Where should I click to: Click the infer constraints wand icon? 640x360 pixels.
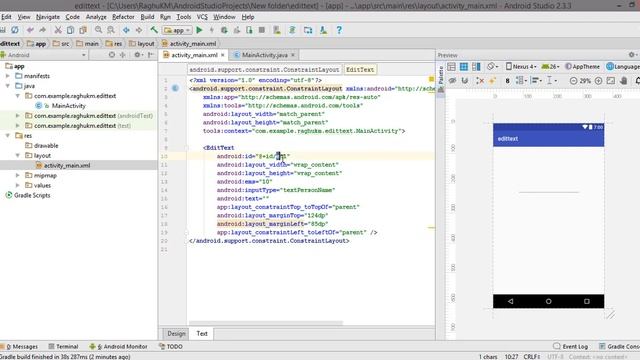coord(492,81)
